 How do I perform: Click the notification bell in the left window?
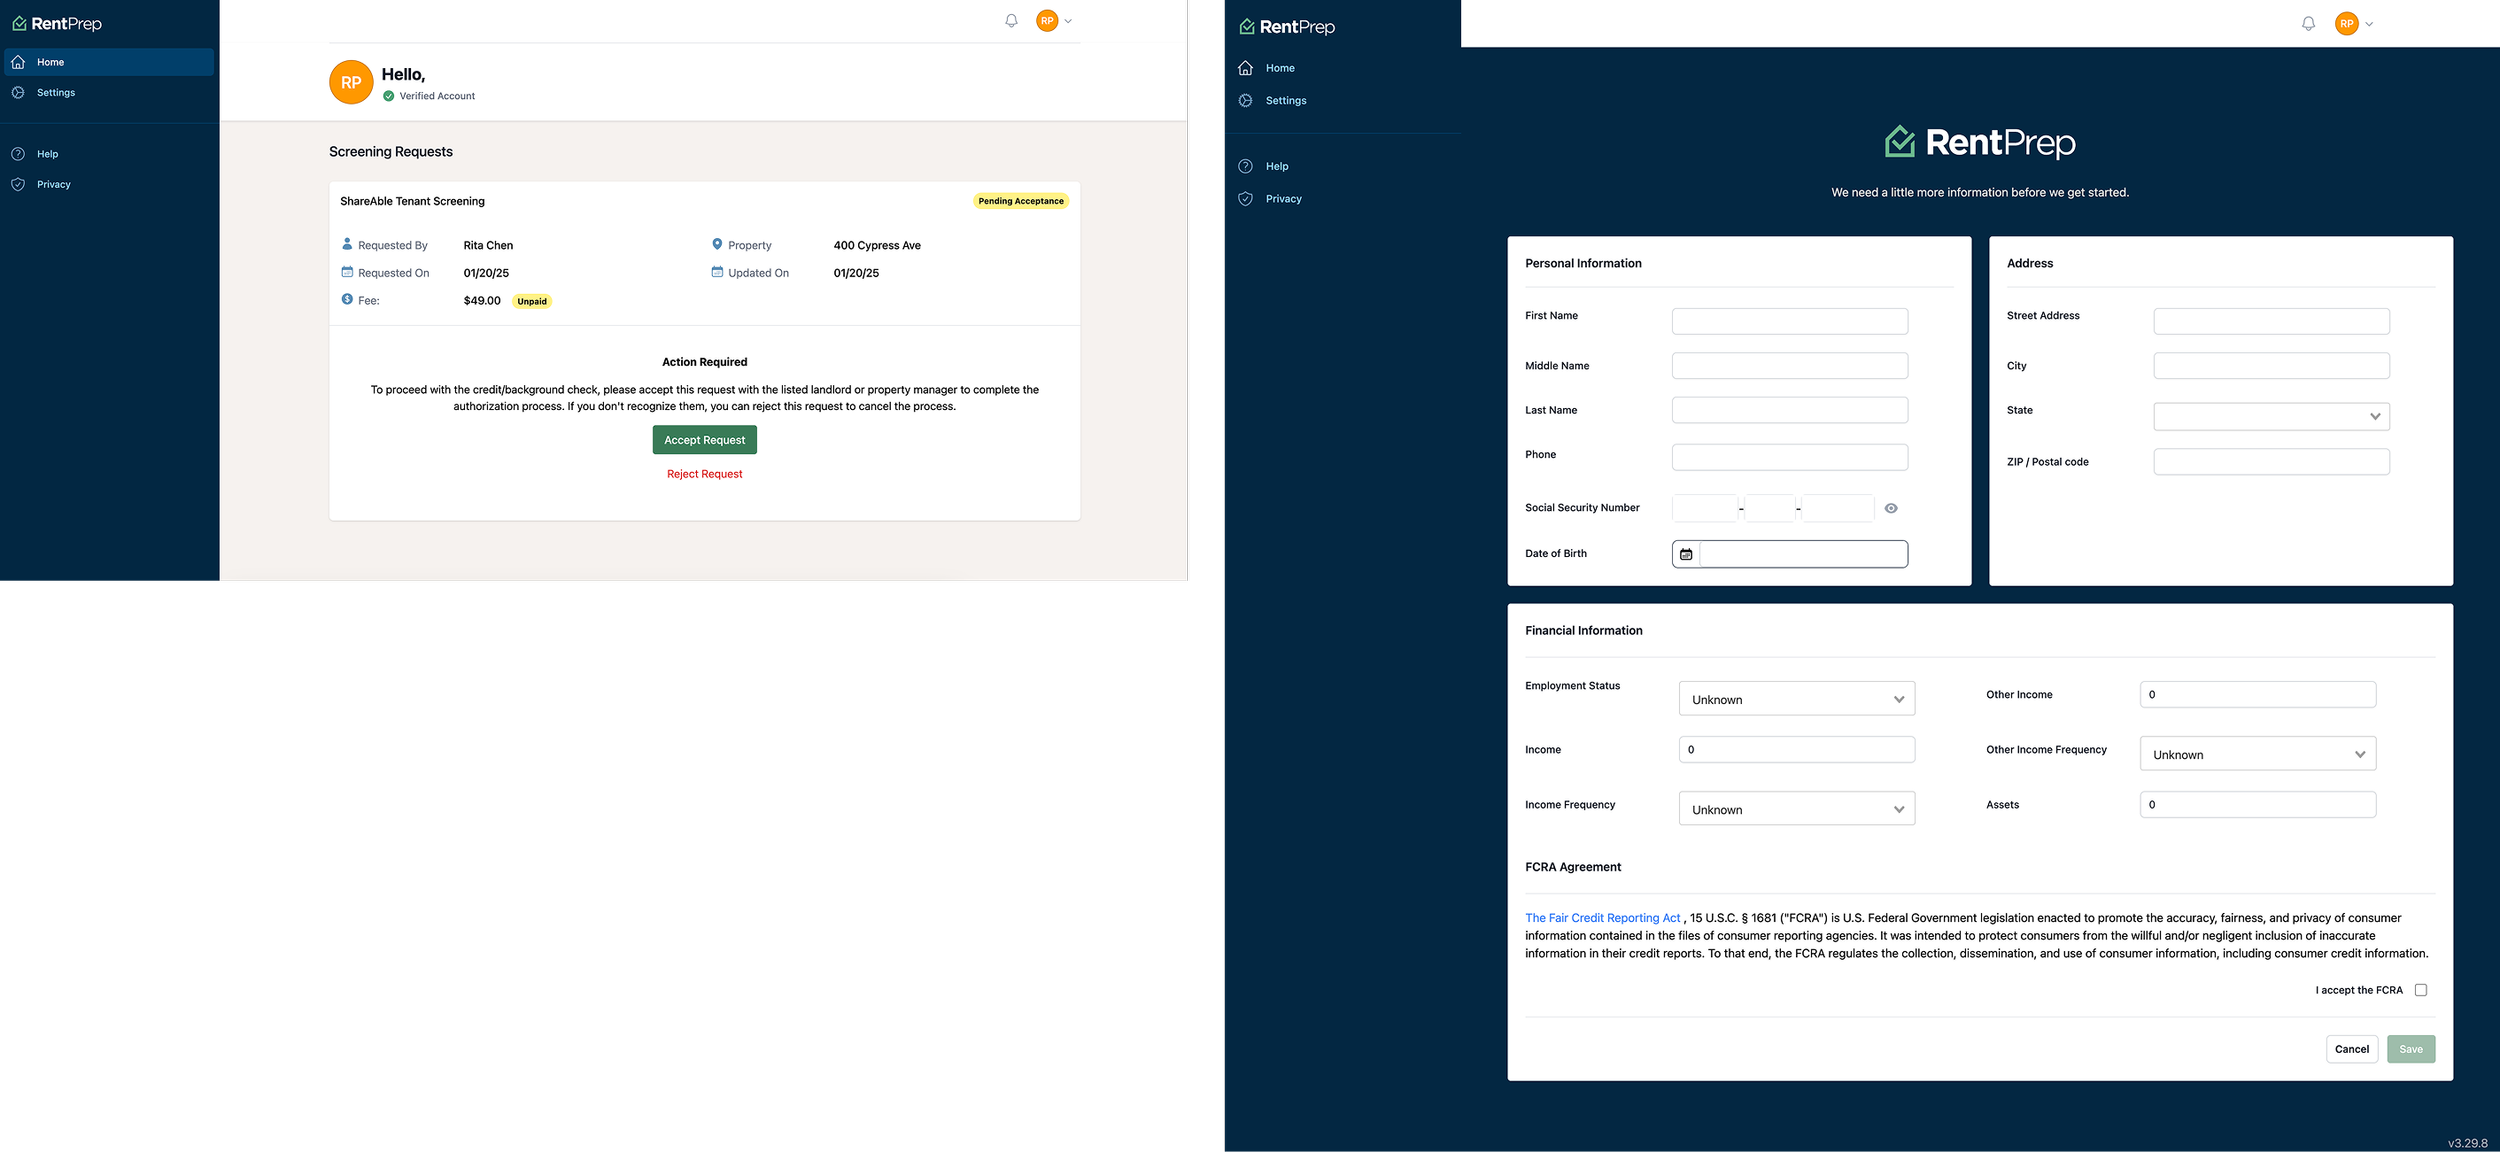[x=1011, y=21]
